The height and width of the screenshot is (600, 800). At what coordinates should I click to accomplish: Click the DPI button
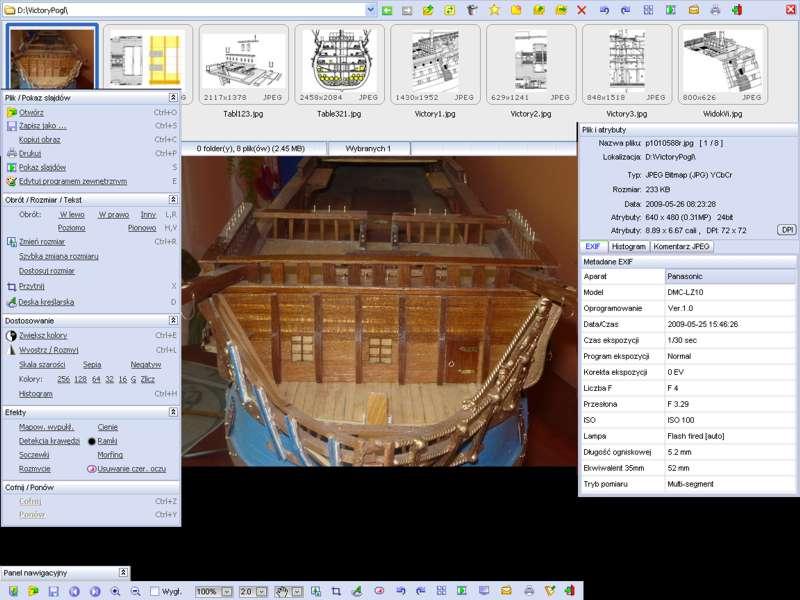coord(786,230)
